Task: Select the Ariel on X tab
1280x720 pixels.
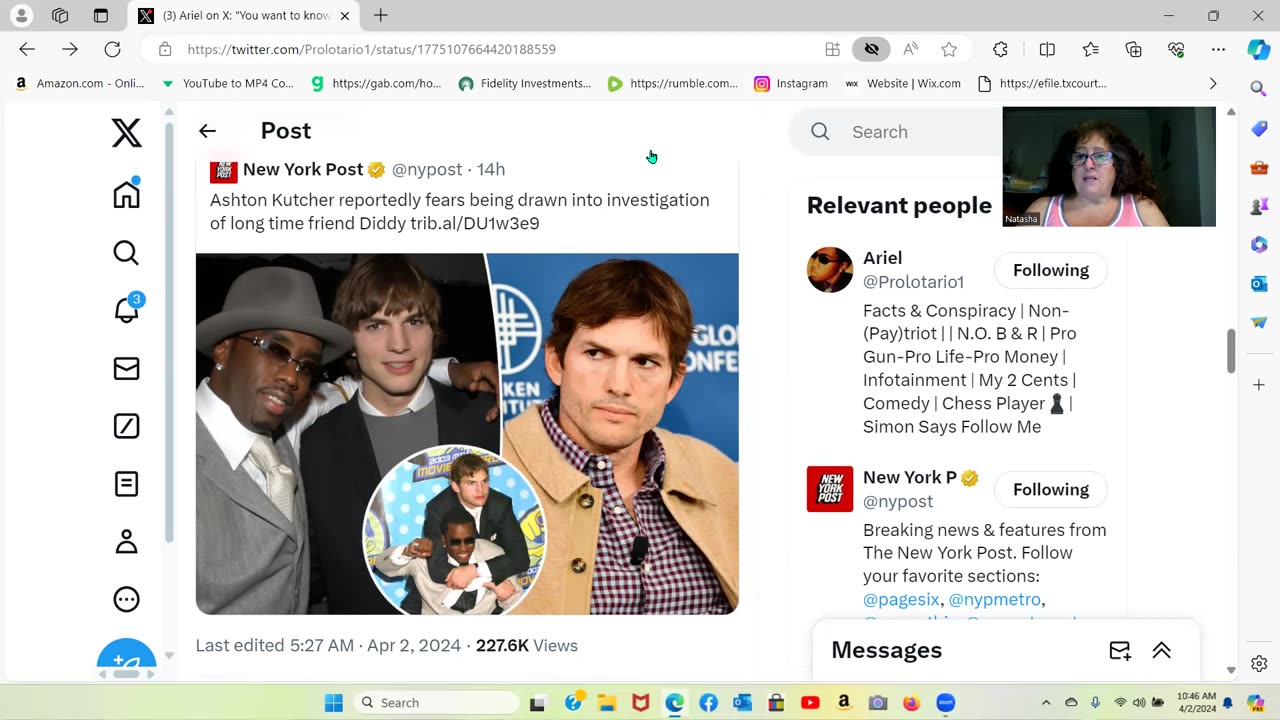Action: pos(245,16)
